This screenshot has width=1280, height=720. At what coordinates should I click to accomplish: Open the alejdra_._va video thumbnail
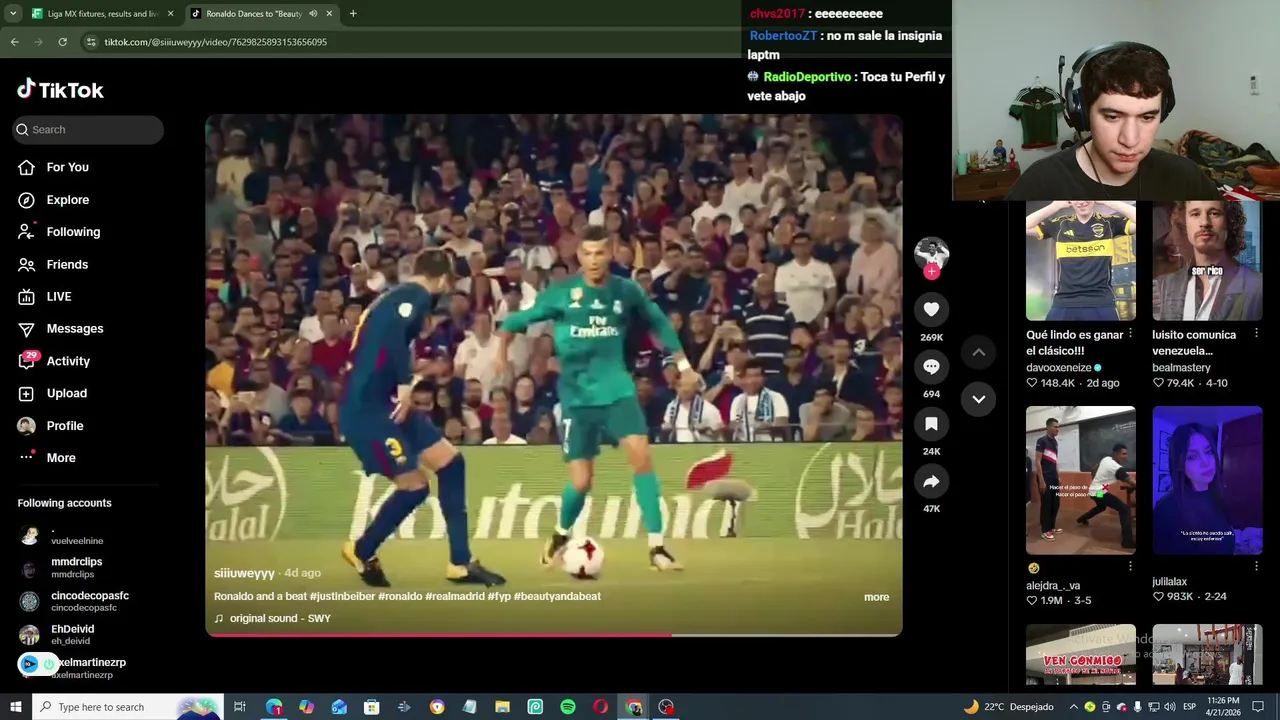[1081, 480]
